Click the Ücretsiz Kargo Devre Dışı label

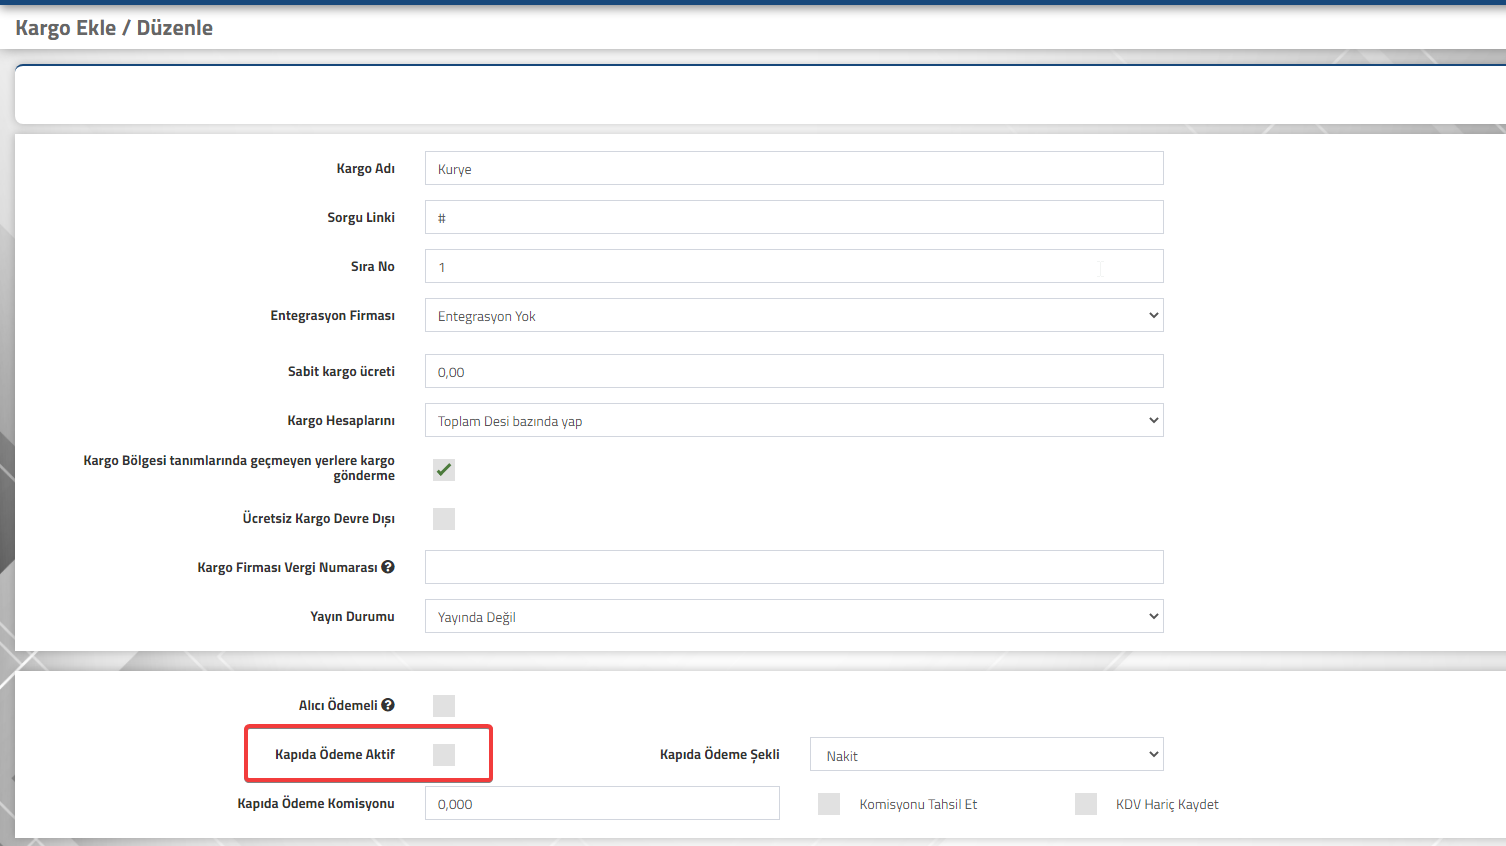[318, 518]
